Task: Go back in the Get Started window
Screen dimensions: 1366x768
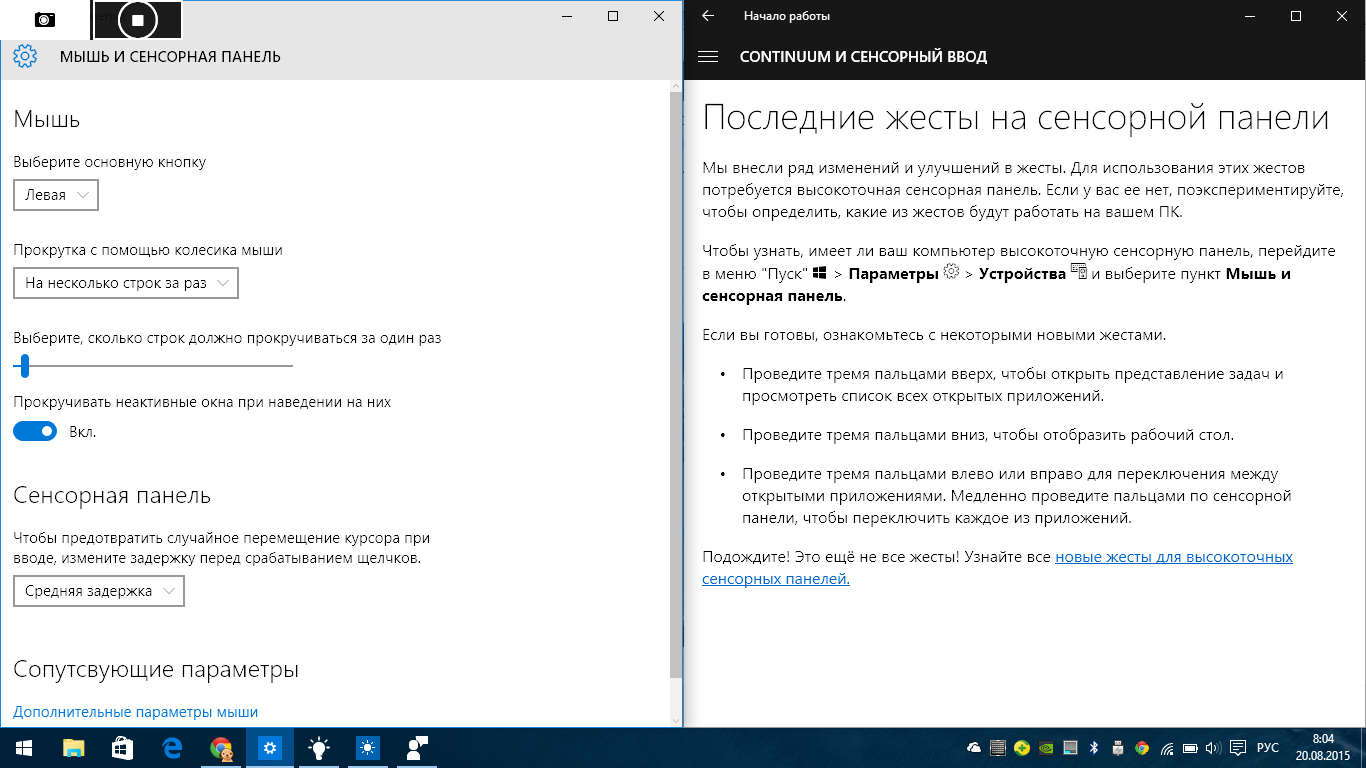Action: [x=708, y=16]
